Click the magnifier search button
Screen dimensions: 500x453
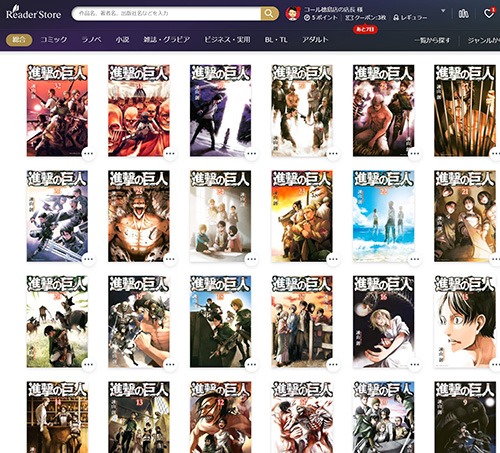[269, 14]
